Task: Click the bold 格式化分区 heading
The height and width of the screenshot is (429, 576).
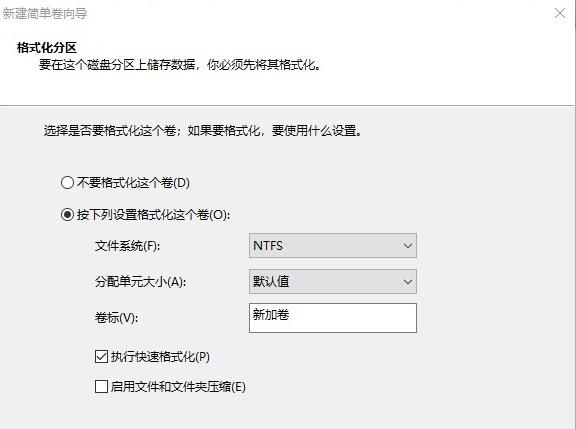Action: (x=47, y=48)
